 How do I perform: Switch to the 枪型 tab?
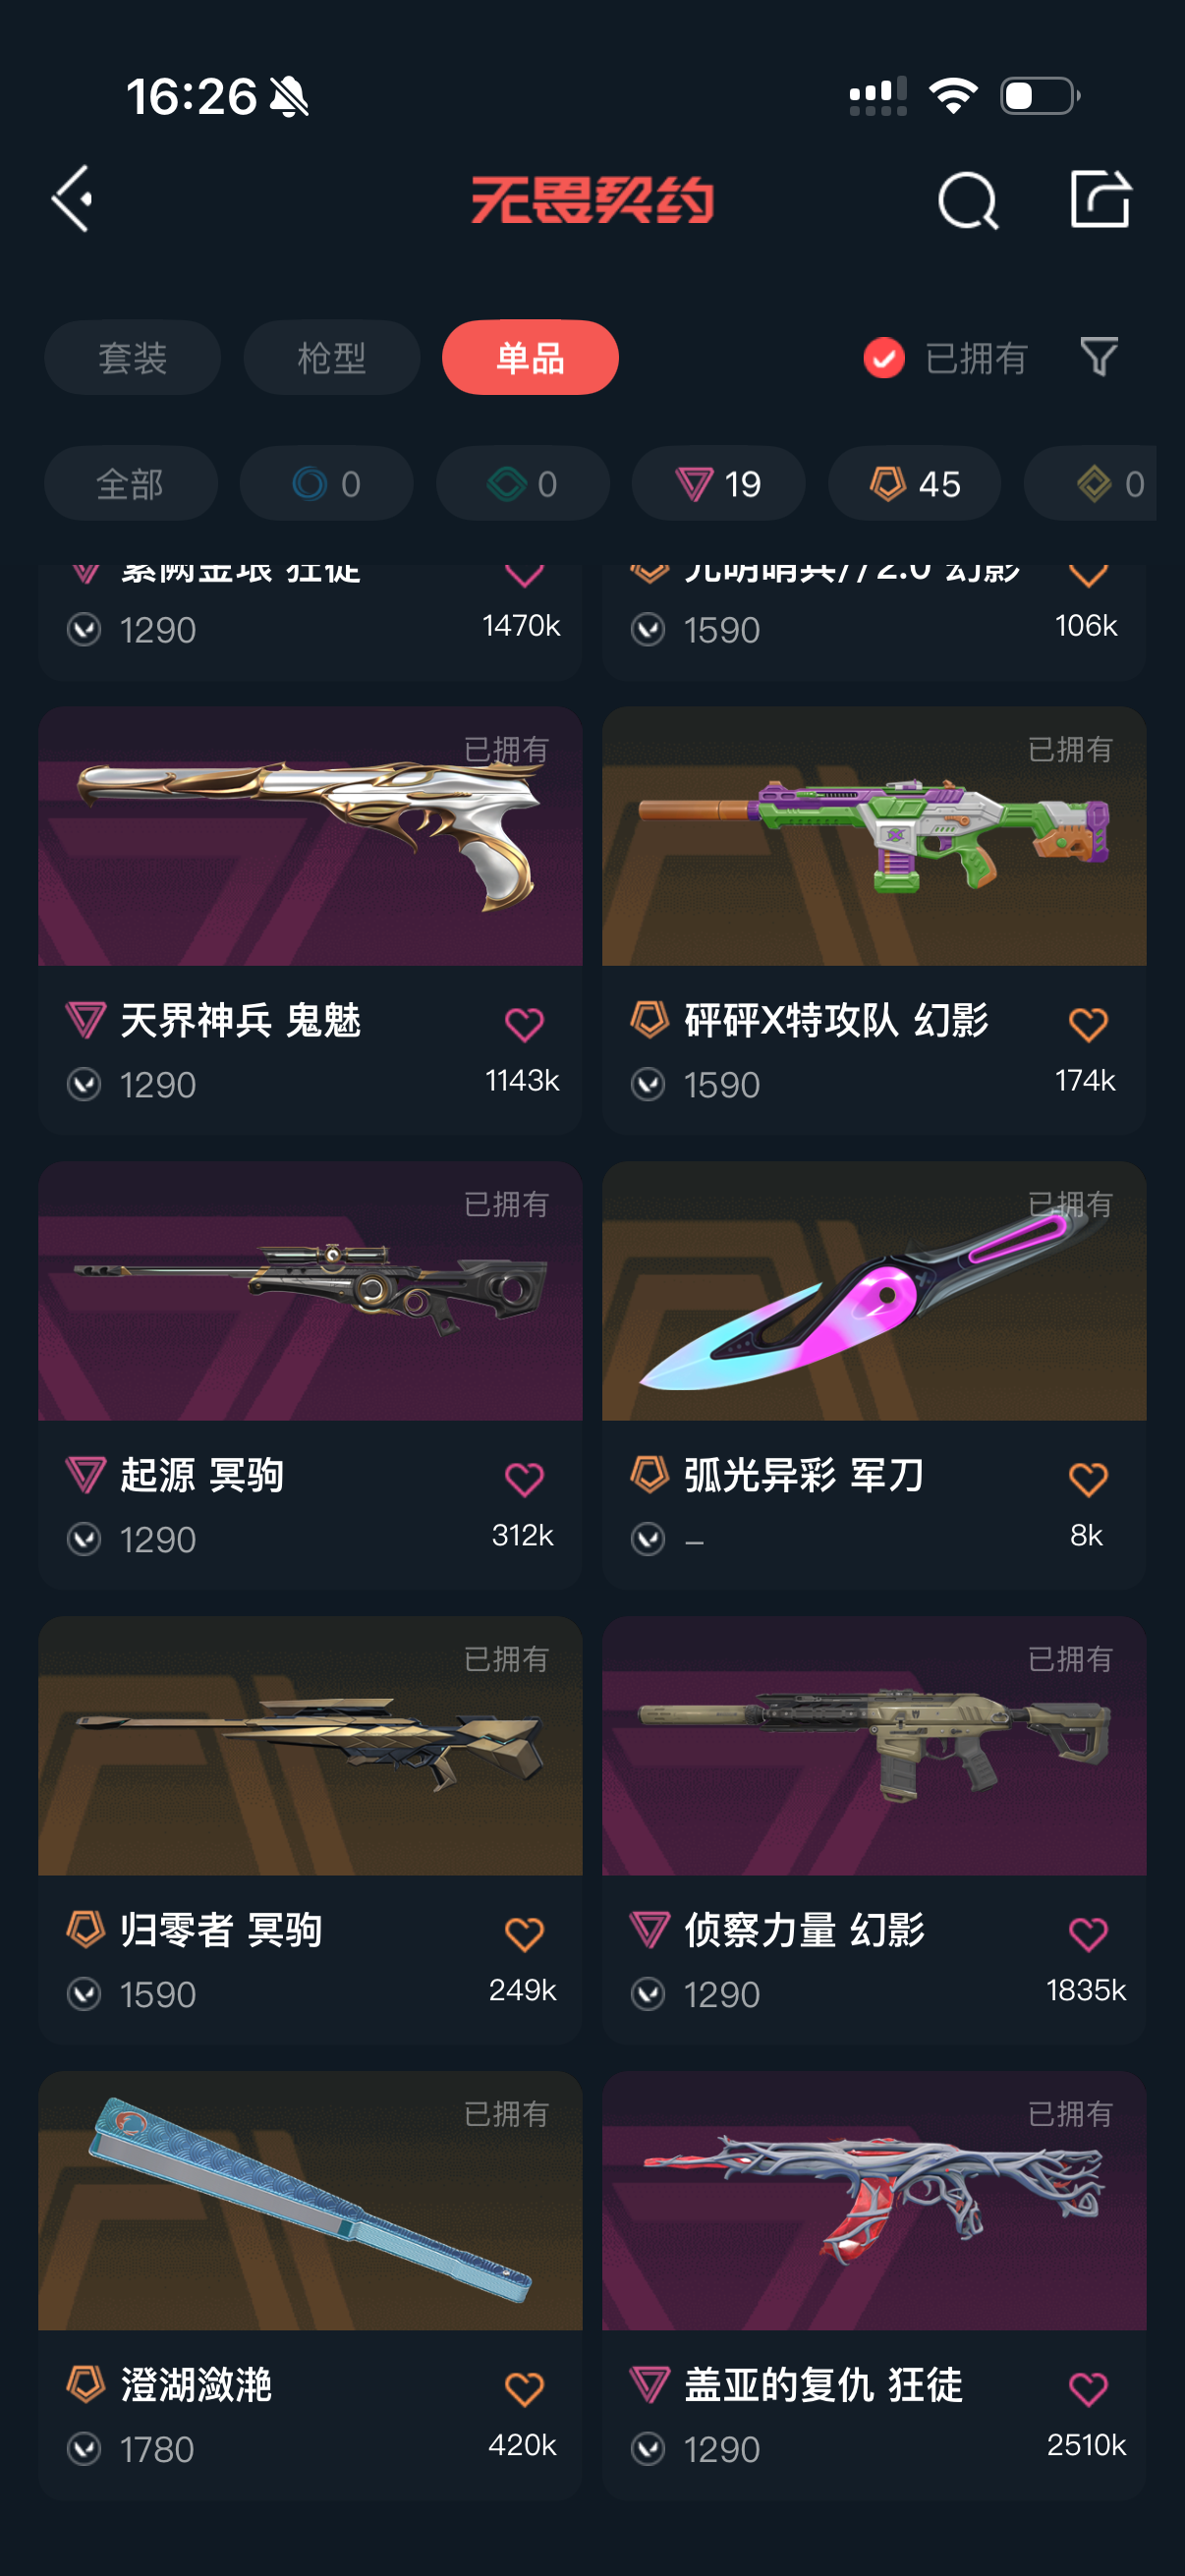pos(331,358)
